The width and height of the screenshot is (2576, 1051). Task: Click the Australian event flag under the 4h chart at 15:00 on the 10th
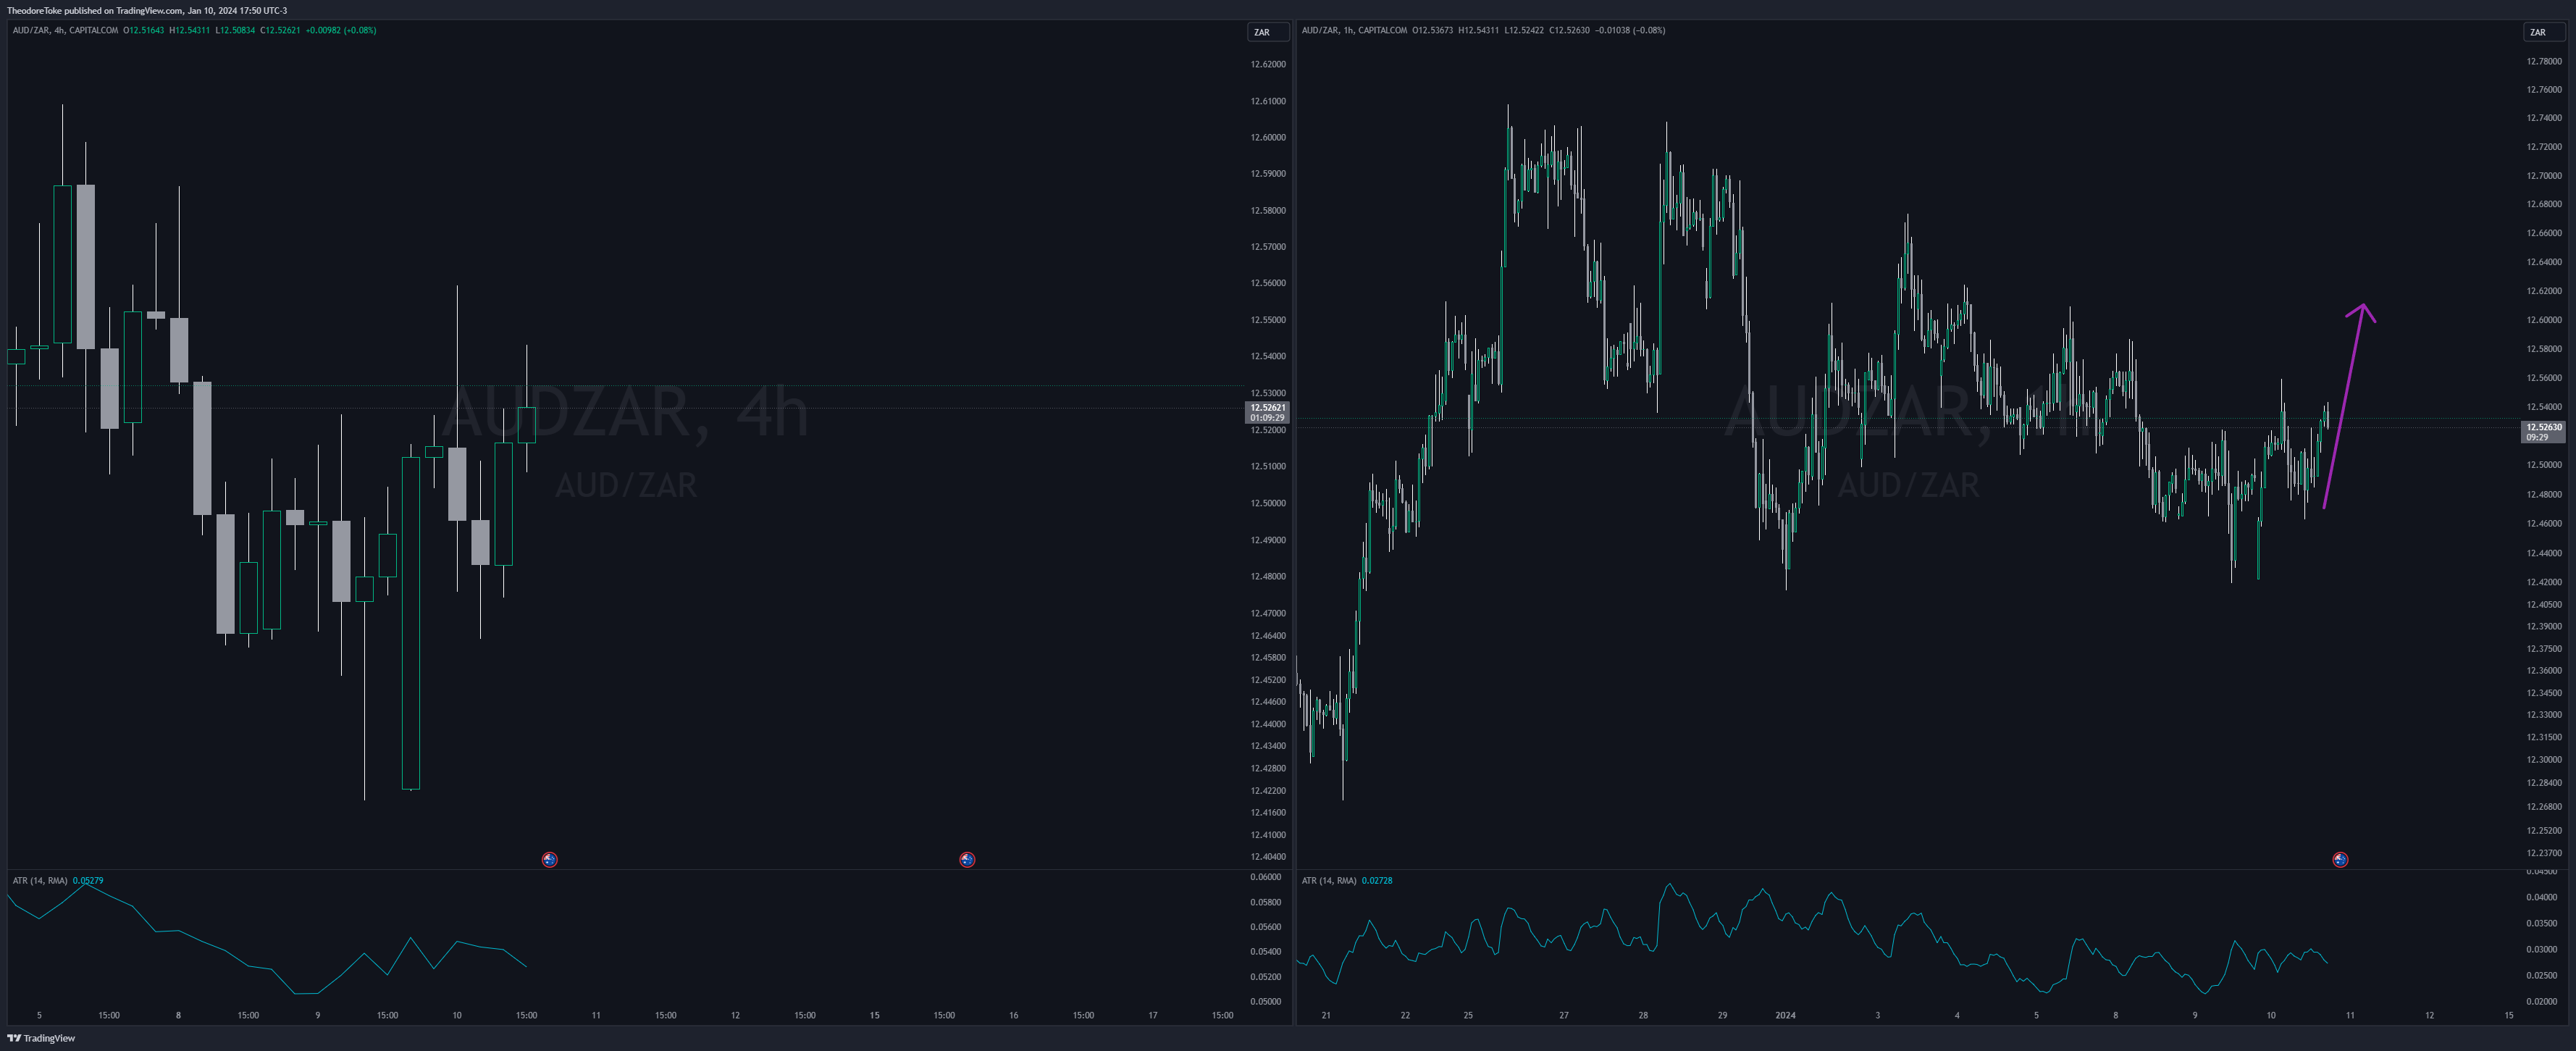550,859
